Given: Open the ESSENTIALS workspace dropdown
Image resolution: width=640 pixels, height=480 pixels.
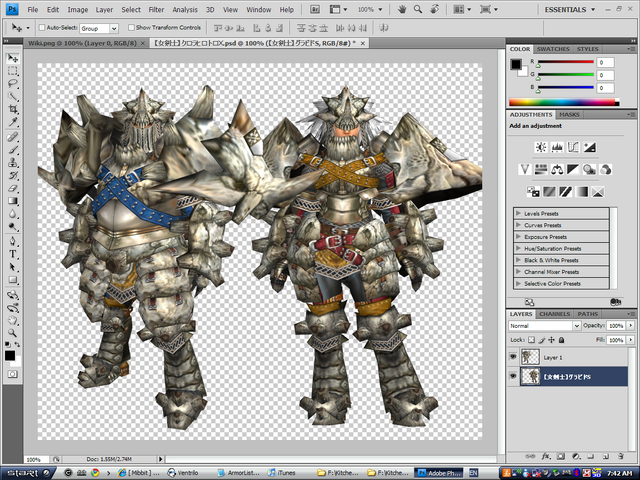Looking at the screenshot, I should point(569,9).
